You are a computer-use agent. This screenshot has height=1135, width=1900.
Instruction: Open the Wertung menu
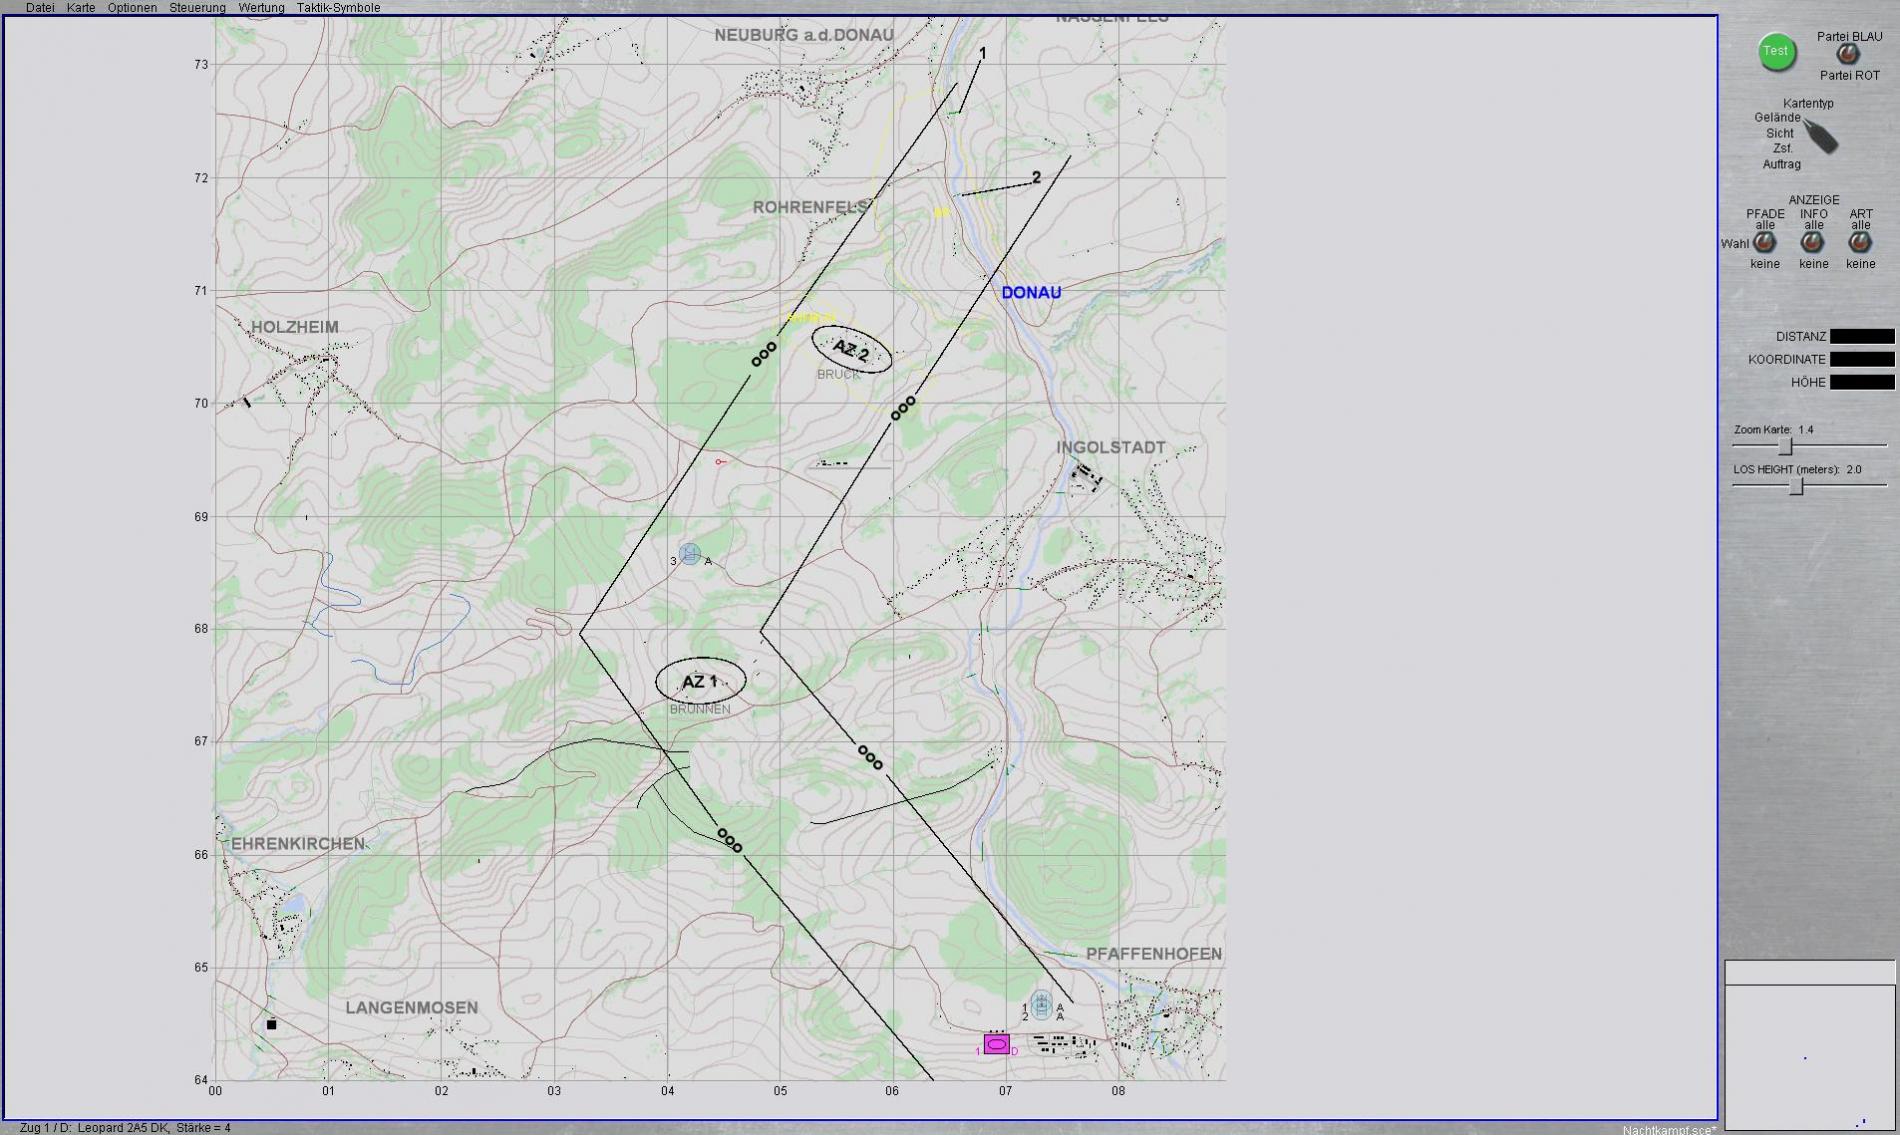[x=261, y=8]
